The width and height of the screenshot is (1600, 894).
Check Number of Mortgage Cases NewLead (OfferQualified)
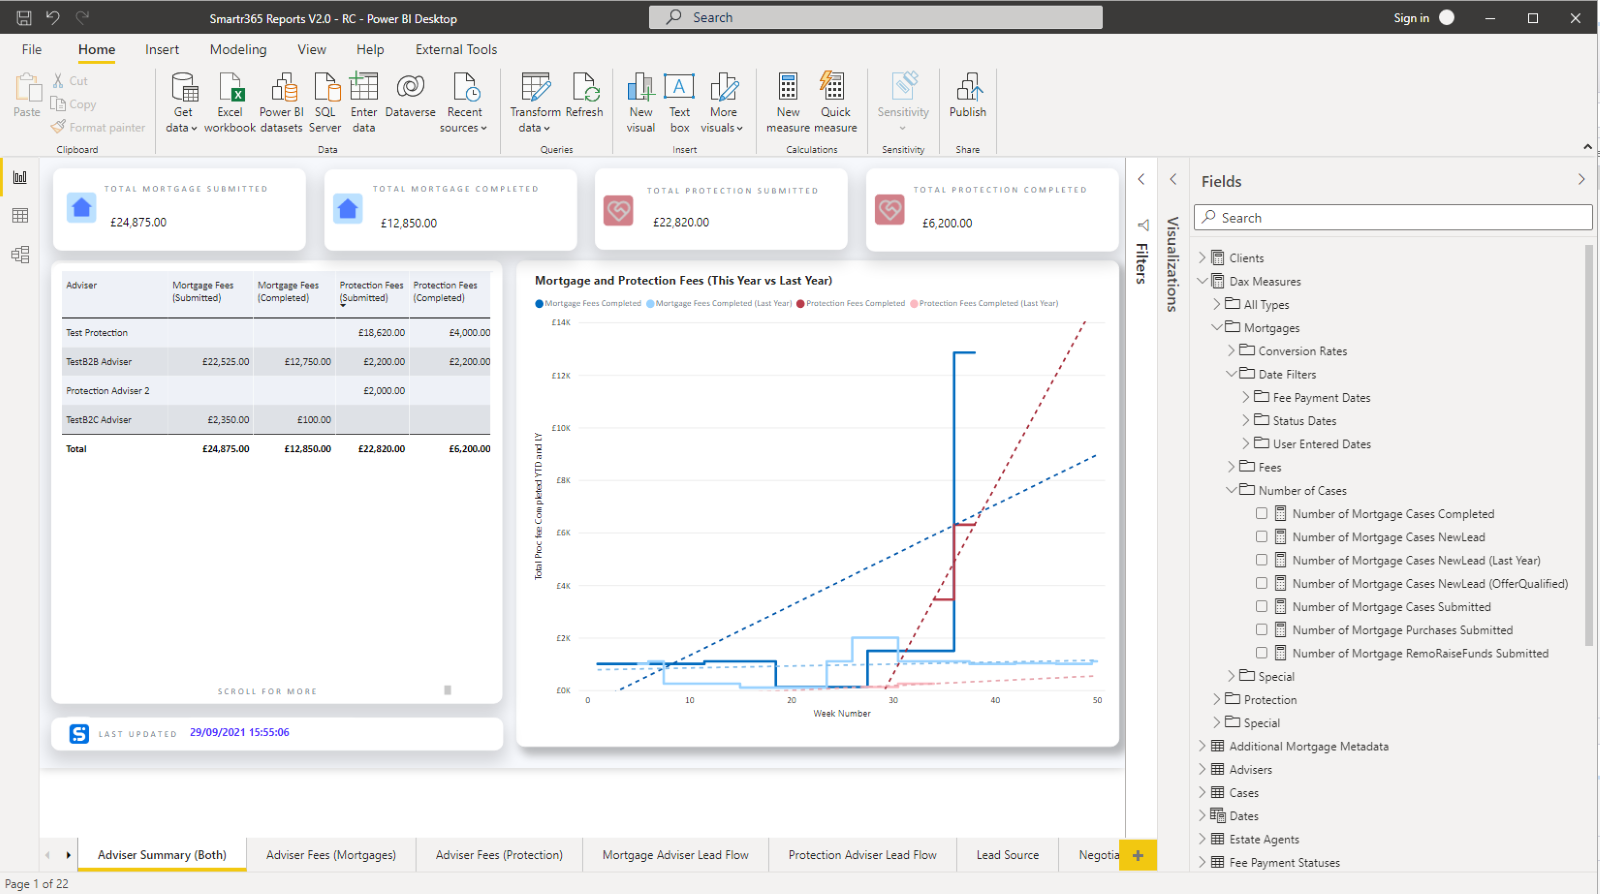point(1262,583)
